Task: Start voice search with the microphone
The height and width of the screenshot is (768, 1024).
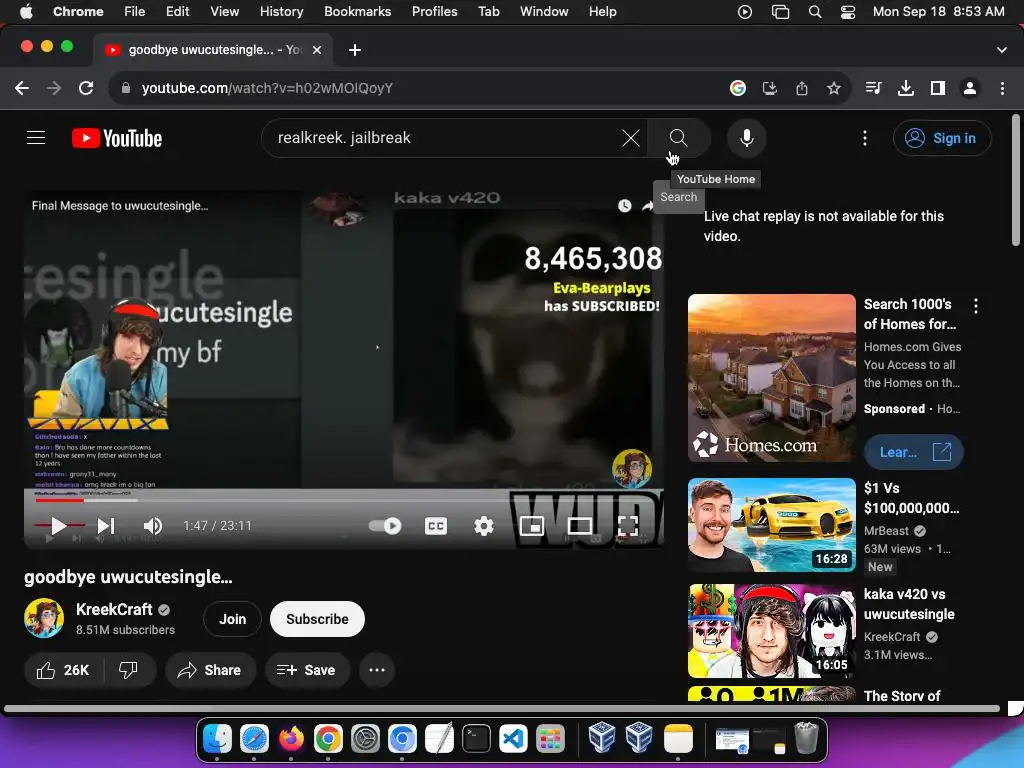Action: [746, 138]
